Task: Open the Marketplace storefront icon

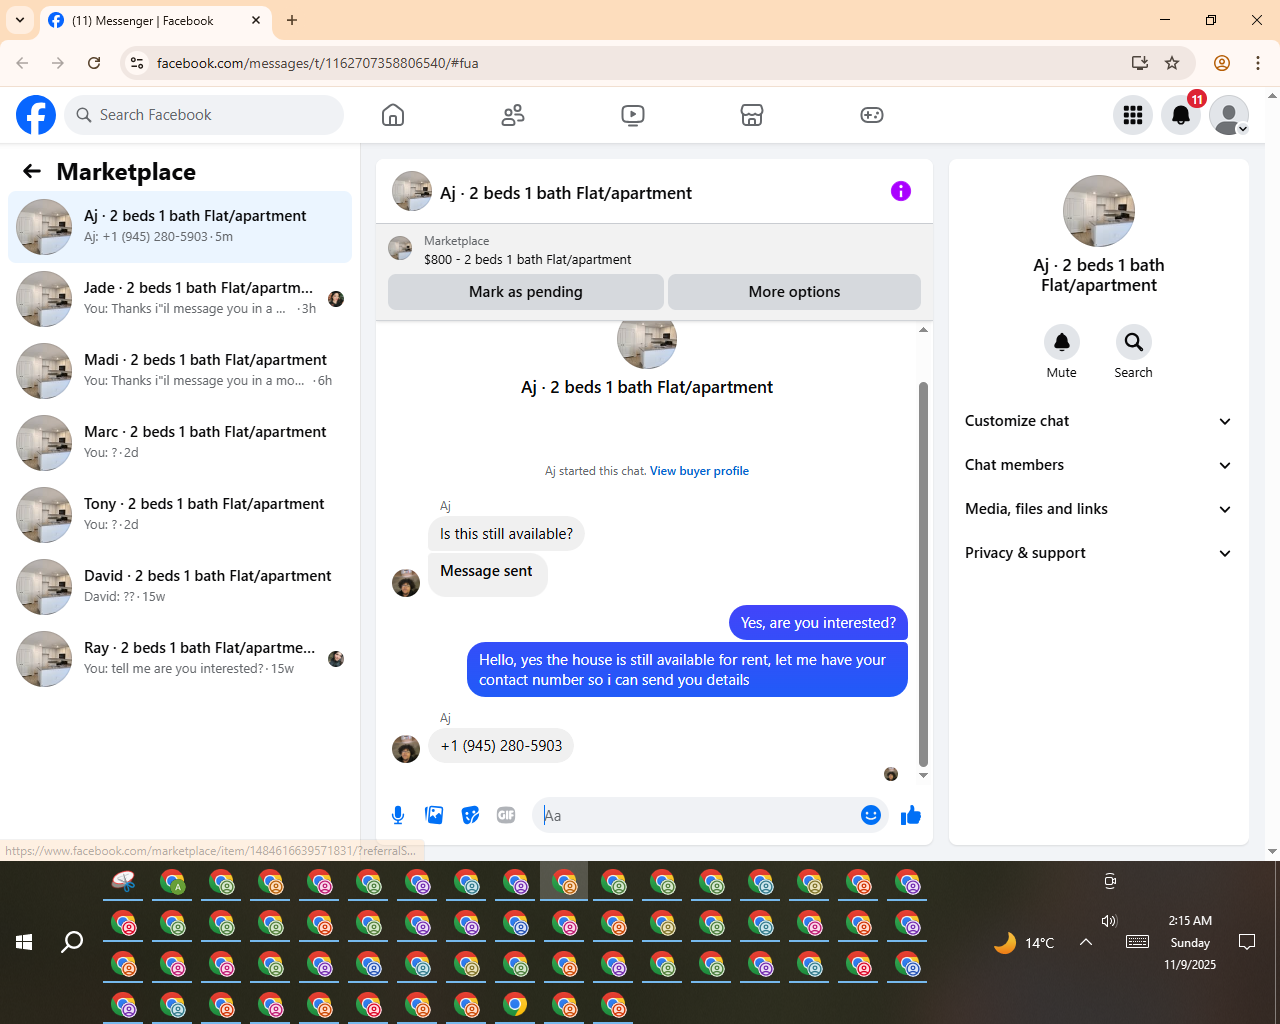Action: [752, 115]
